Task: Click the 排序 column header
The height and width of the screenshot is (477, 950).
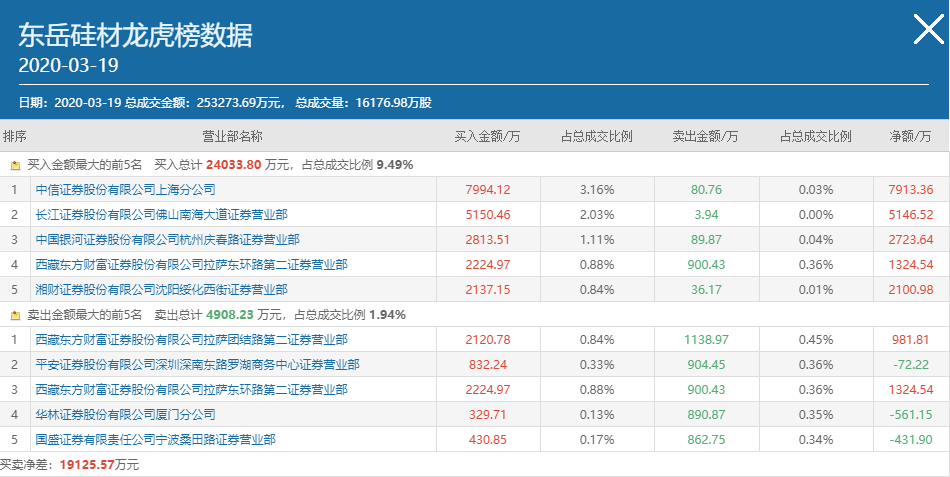Action: [15, 136]
